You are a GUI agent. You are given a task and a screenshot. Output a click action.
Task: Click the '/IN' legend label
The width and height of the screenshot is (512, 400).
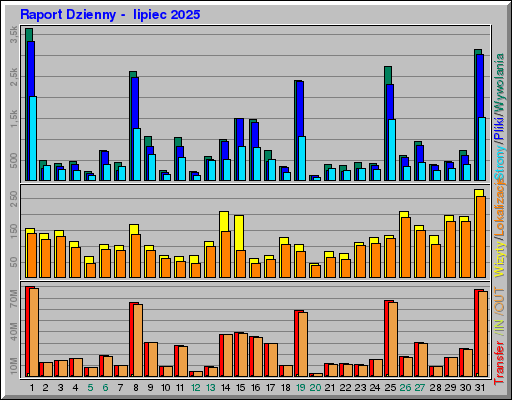(x=499, y=327)
